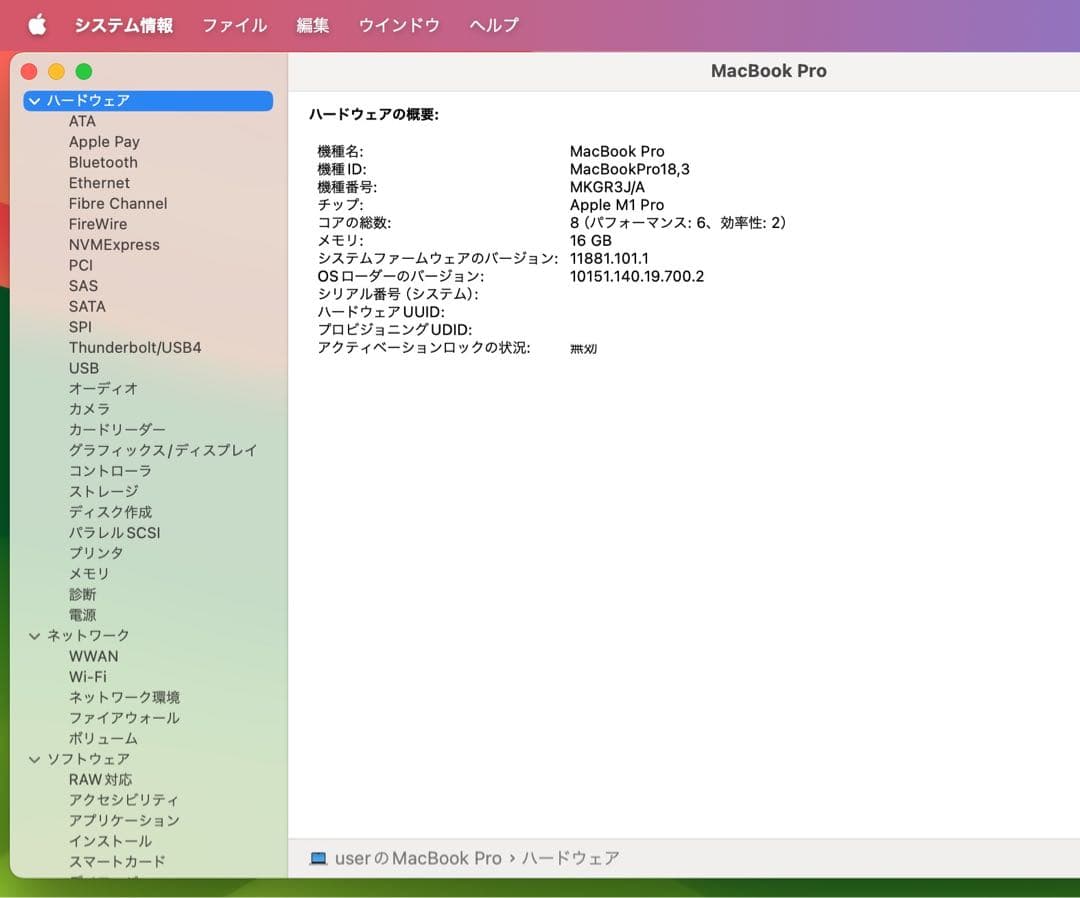Select カメラ in the sidebar
The height and width of the screenshot is (898, 1080).
pyautogui.click(x=91, y=409)
